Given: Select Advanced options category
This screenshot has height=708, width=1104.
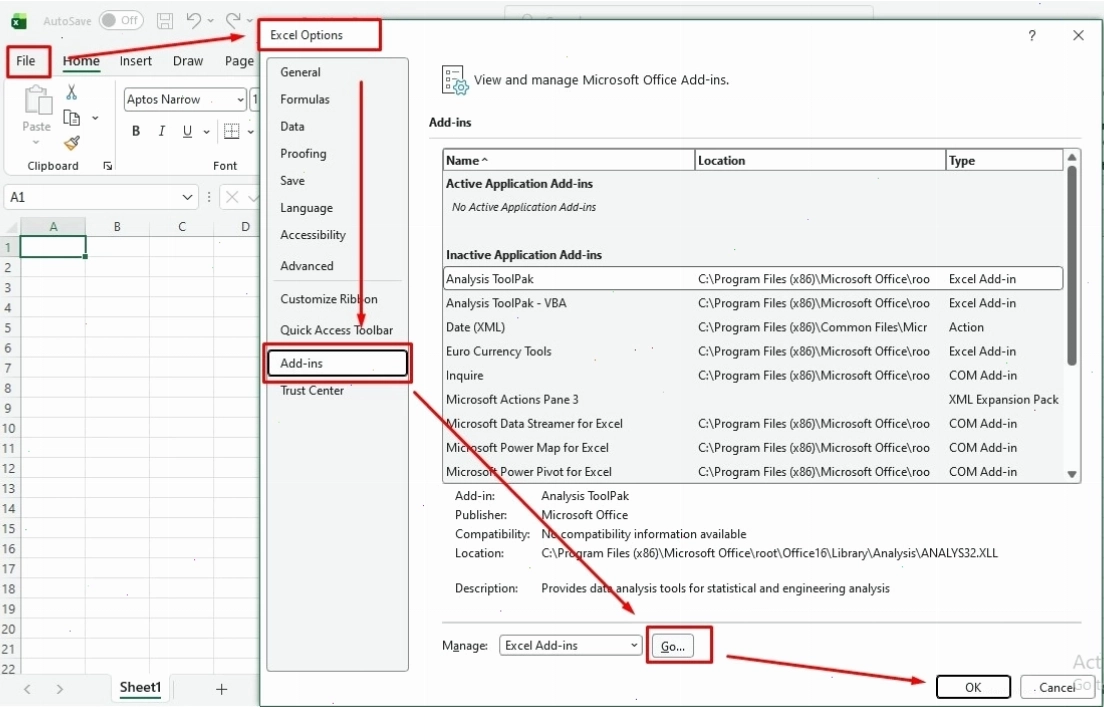Looking at the screenshot, I should [337, 266].
